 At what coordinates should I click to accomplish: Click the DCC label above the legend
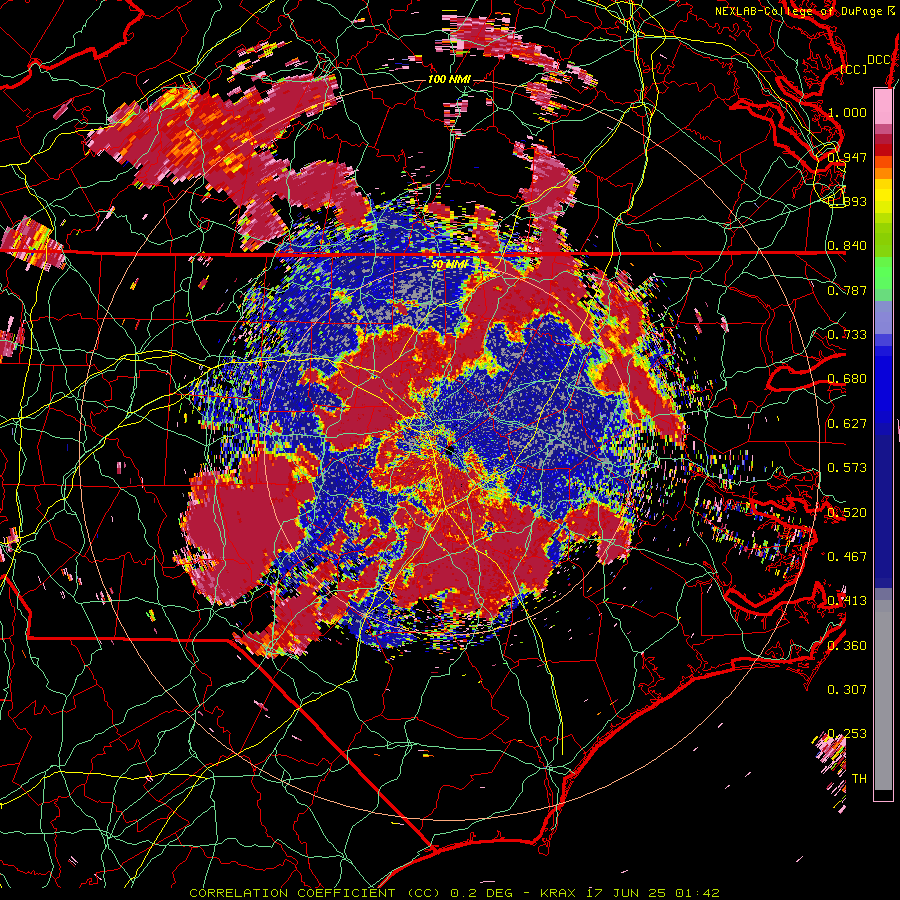pos(879,60)
